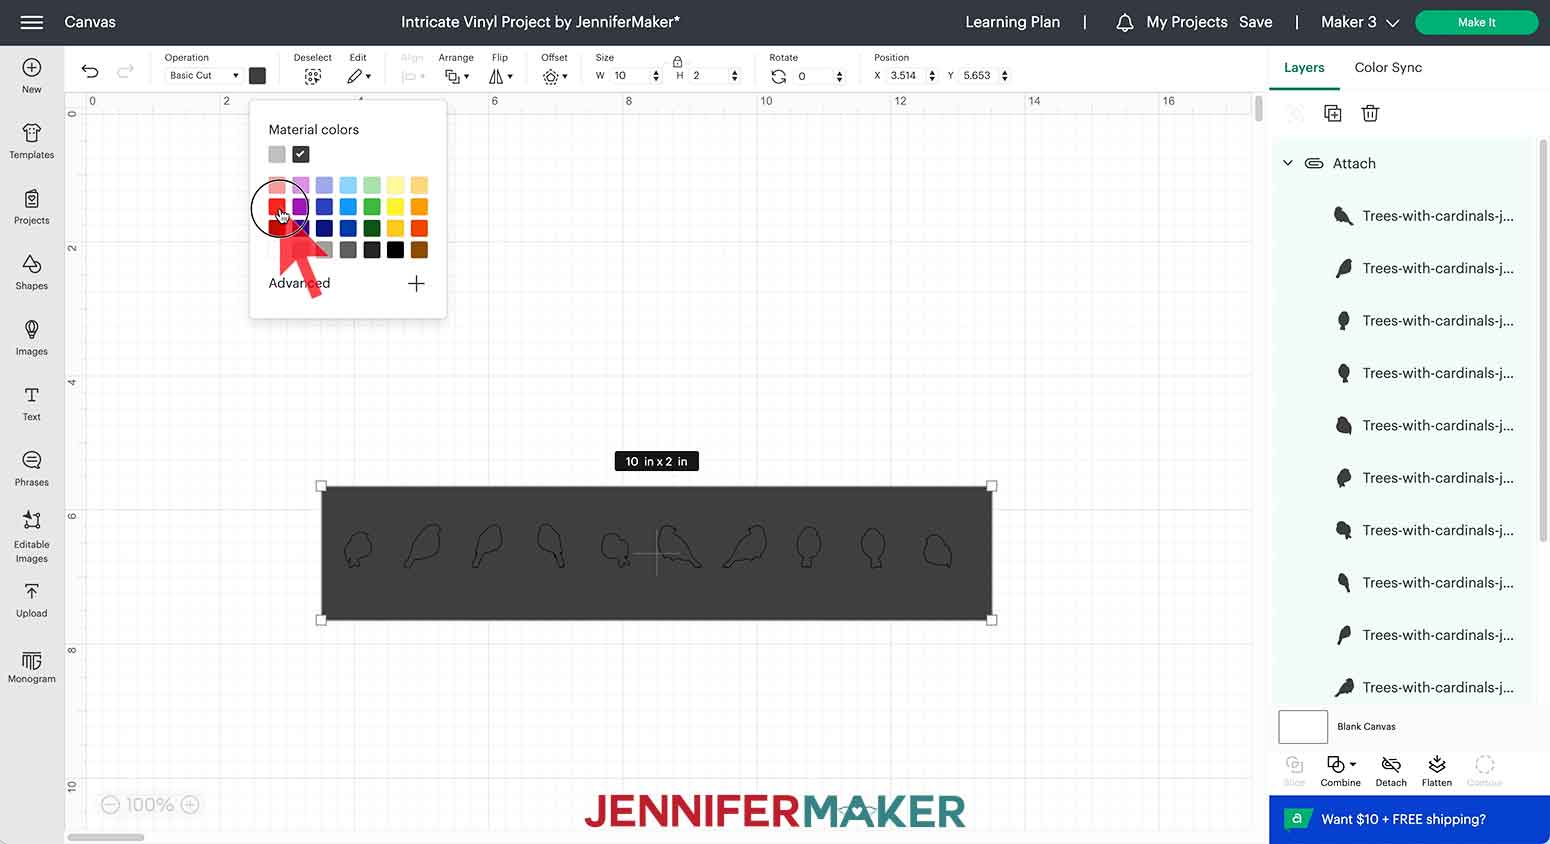The height and width of the screenshot is (844, 1550).
Task: Click the Redo arrow
Action: tap(125, 71)
